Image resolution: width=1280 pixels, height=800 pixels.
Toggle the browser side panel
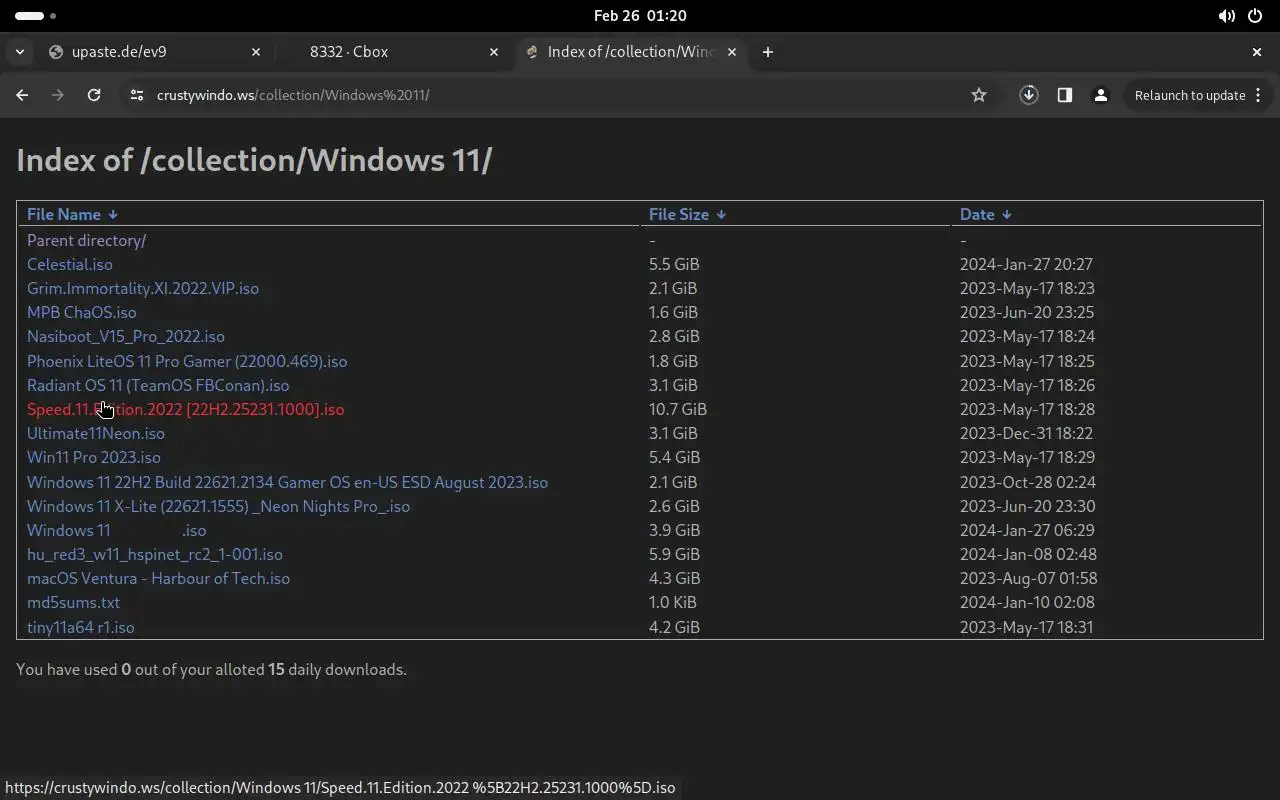point(1064,95)
